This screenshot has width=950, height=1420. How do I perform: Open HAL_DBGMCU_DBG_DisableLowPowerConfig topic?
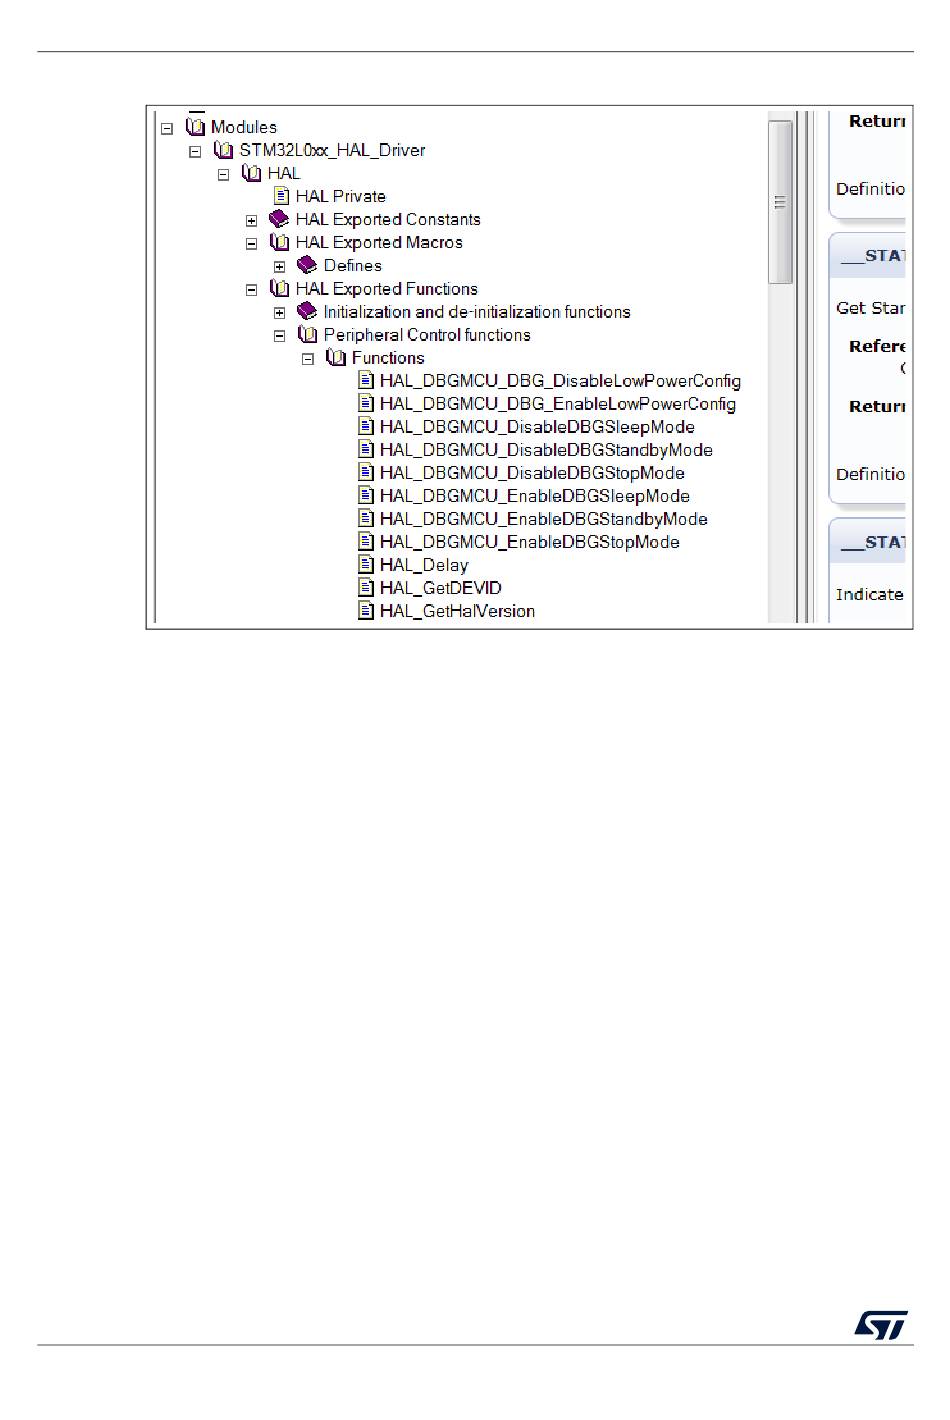561,380
